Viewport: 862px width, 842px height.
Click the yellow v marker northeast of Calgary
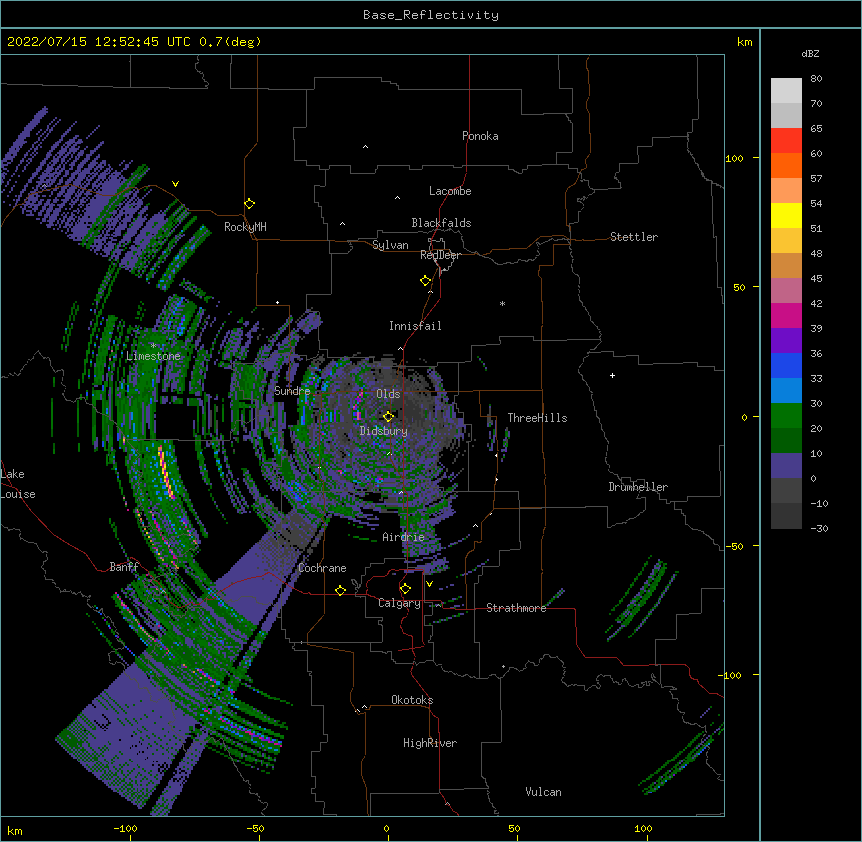click(x=429, y=584)
